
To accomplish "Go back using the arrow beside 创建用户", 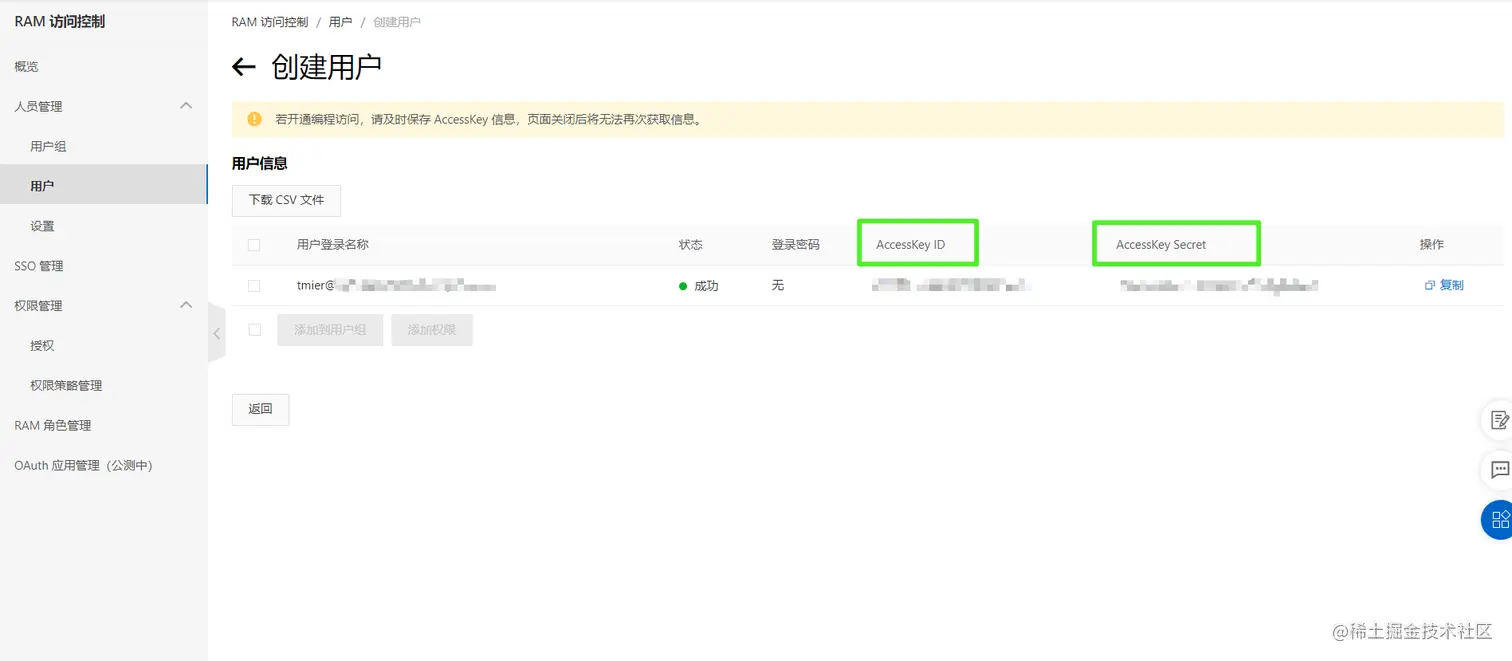I will [244, 67].
